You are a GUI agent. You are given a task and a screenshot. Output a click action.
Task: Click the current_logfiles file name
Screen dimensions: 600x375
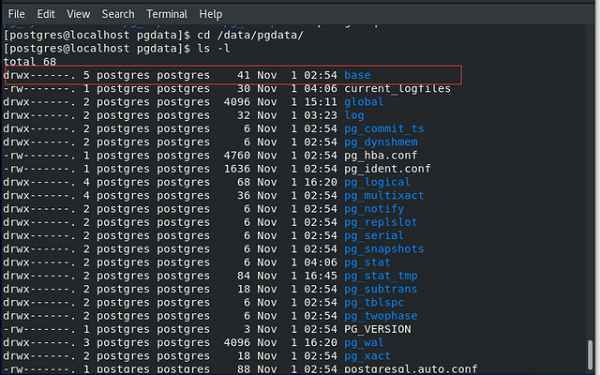[x=398, y=88]
